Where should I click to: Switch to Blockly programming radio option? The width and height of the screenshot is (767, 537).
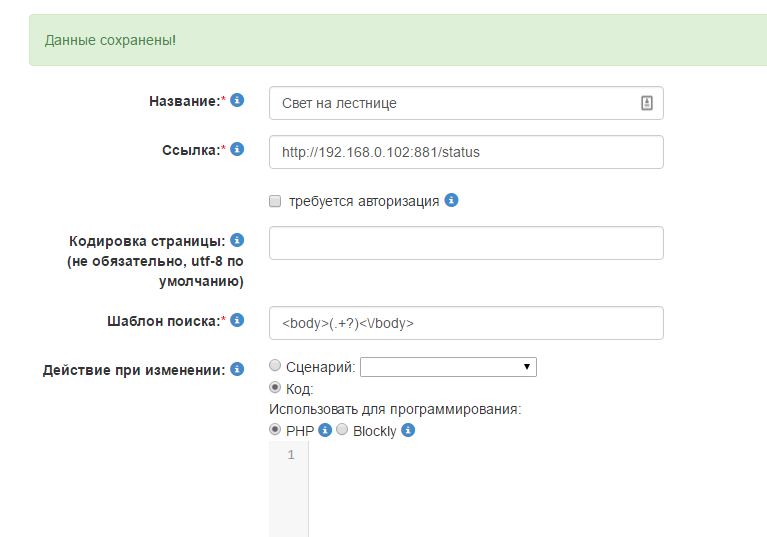342,430
